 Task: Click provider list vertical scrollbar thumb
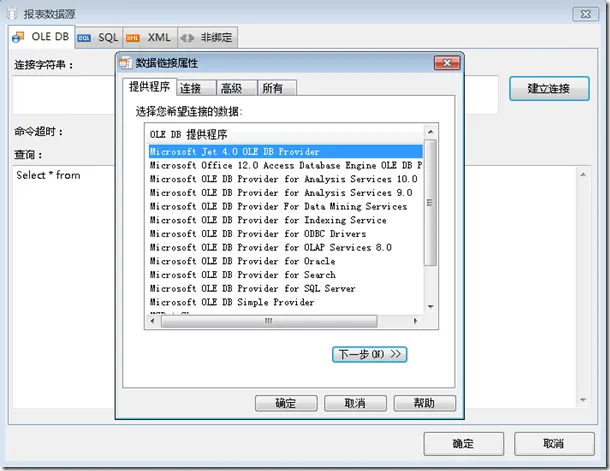click(x=430, y=203)
